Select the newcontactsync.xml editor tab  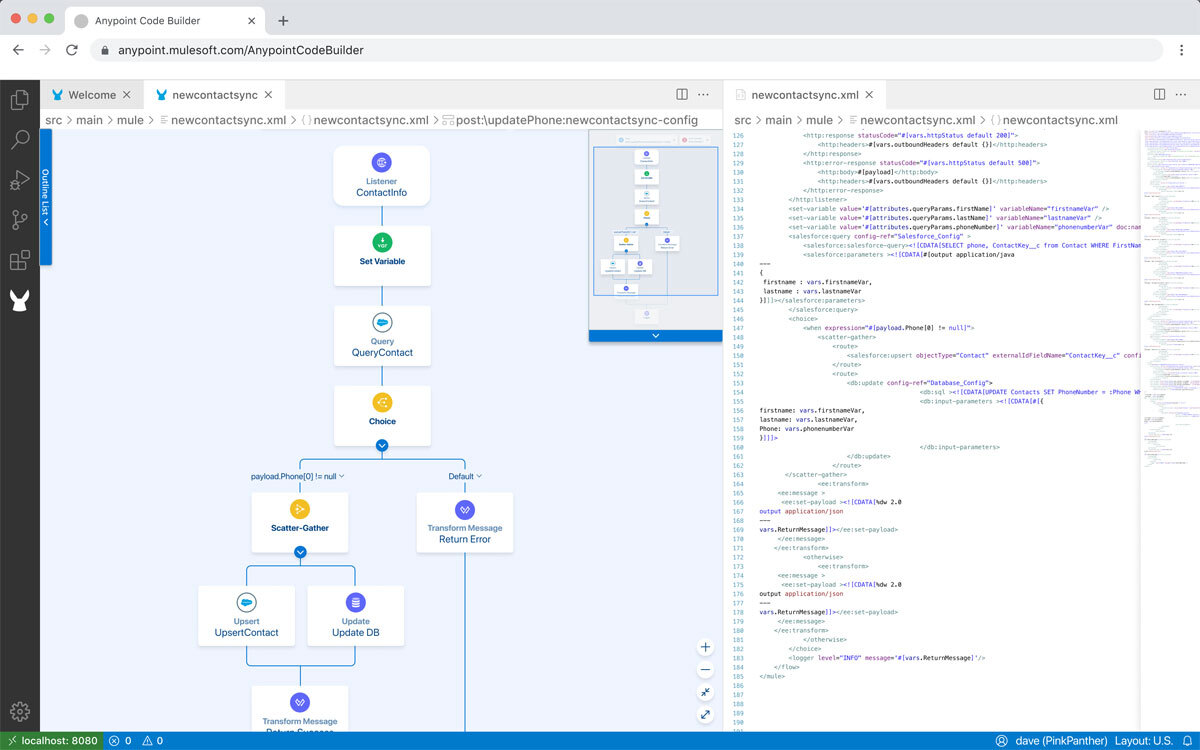point(804,95)
